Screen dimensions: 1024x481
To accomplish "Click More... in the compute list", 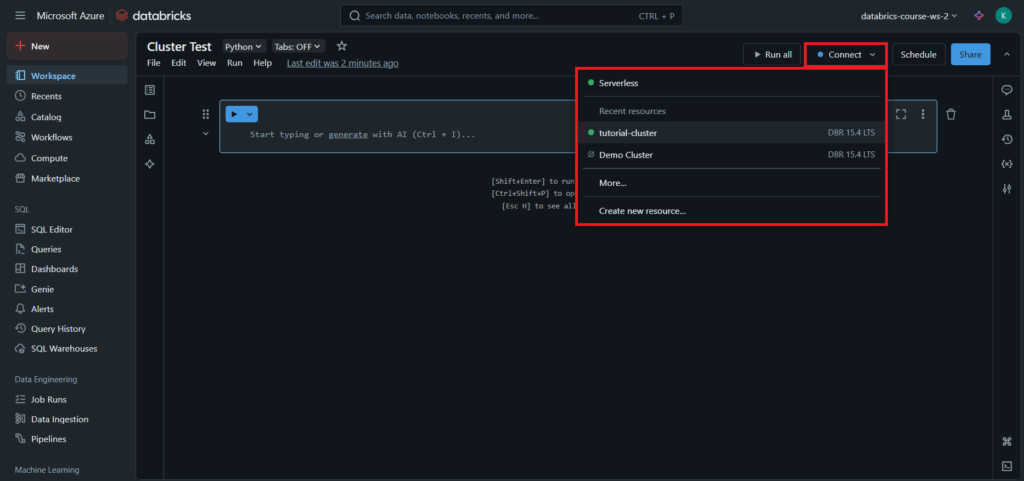I will pos(731,183).
